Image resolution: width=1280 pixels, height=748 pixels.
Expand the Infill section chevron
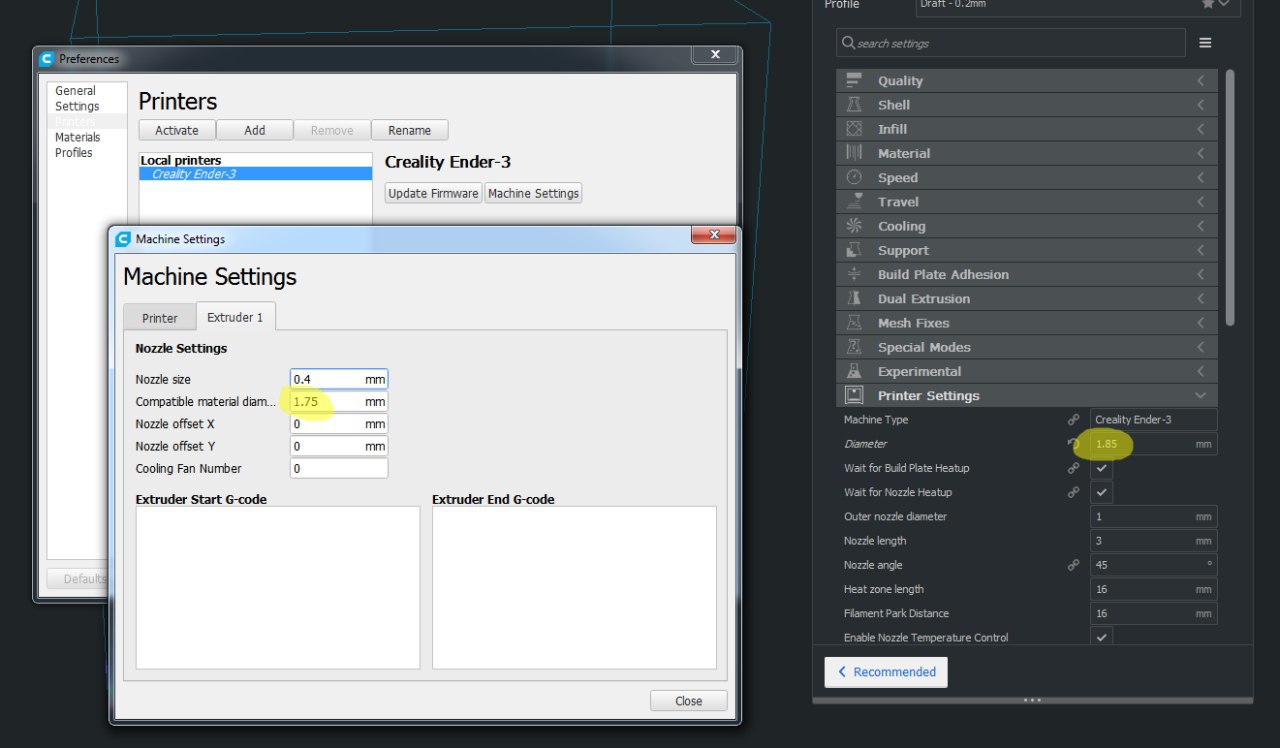pos(1201,129)
